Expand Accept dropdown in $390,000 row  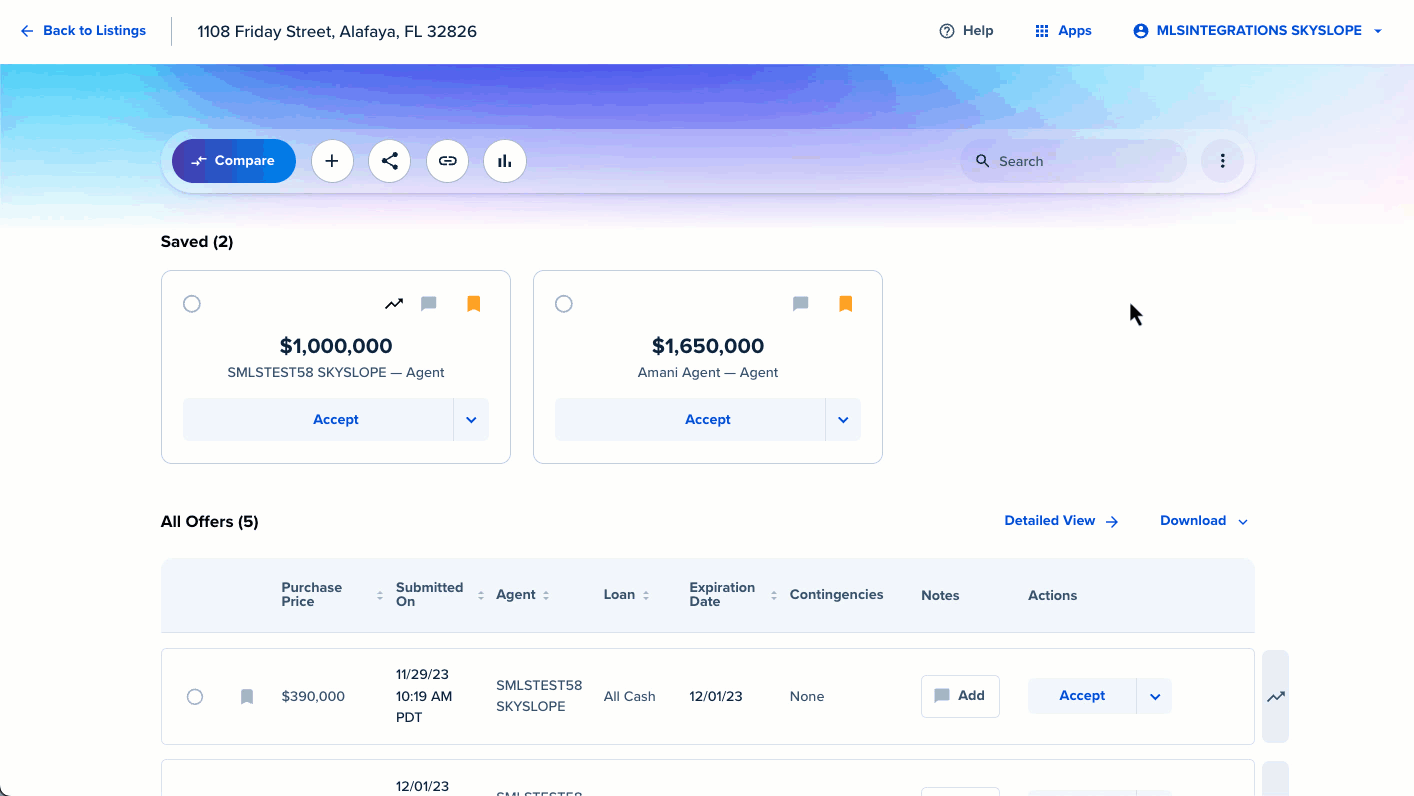(1155, 696)
